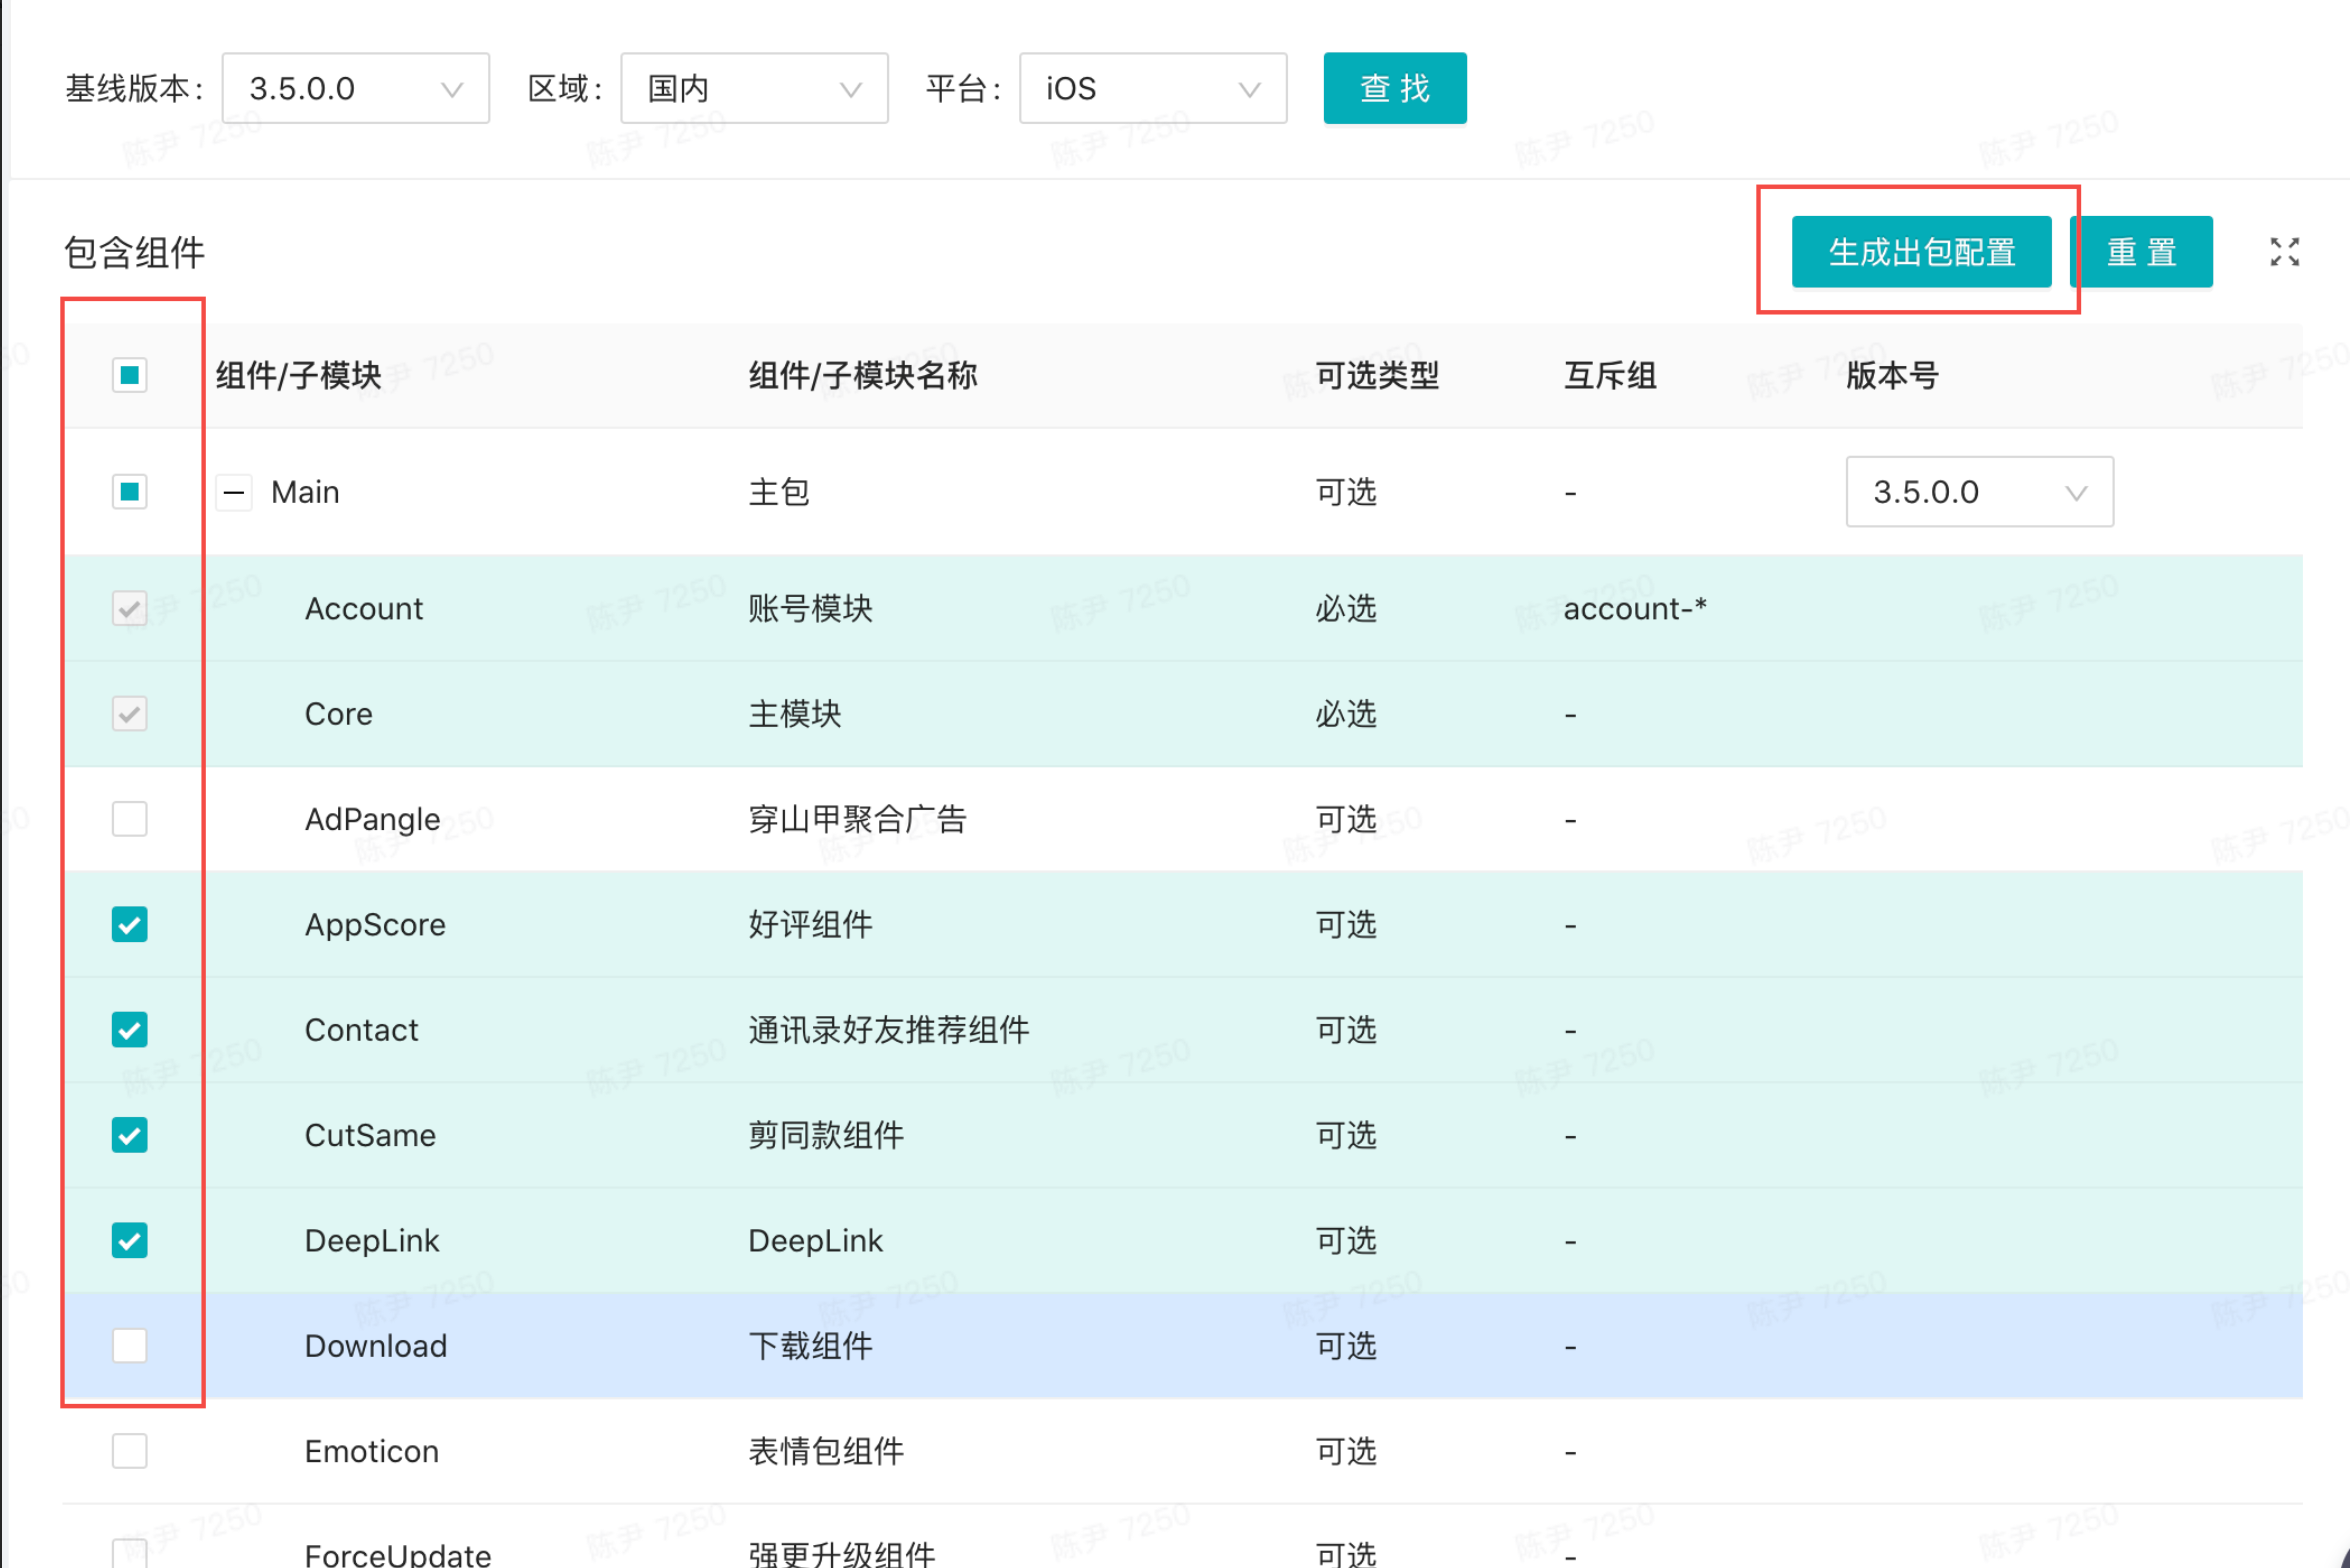The height and width of the screenshot is (1568, 2350).
Task: Click the disabled Account checkbox
Action: click(130, 608)
